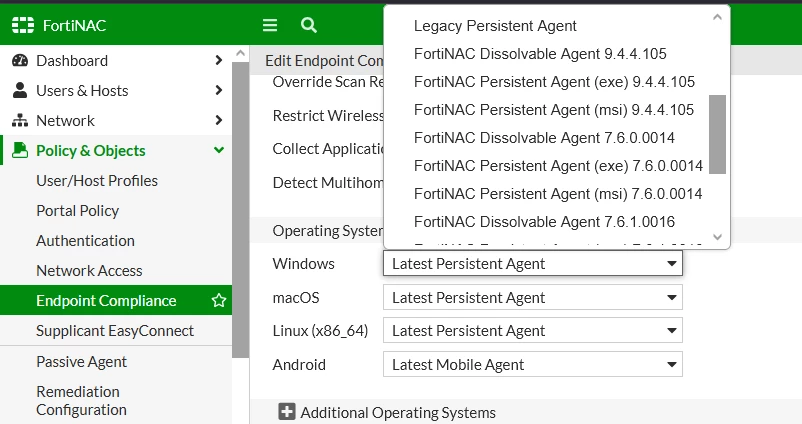Select FortiNAC Dissolvable Agent 9.4.4.105
The width and height of the screenshot is (802, 424).
[x=540, y=54]
